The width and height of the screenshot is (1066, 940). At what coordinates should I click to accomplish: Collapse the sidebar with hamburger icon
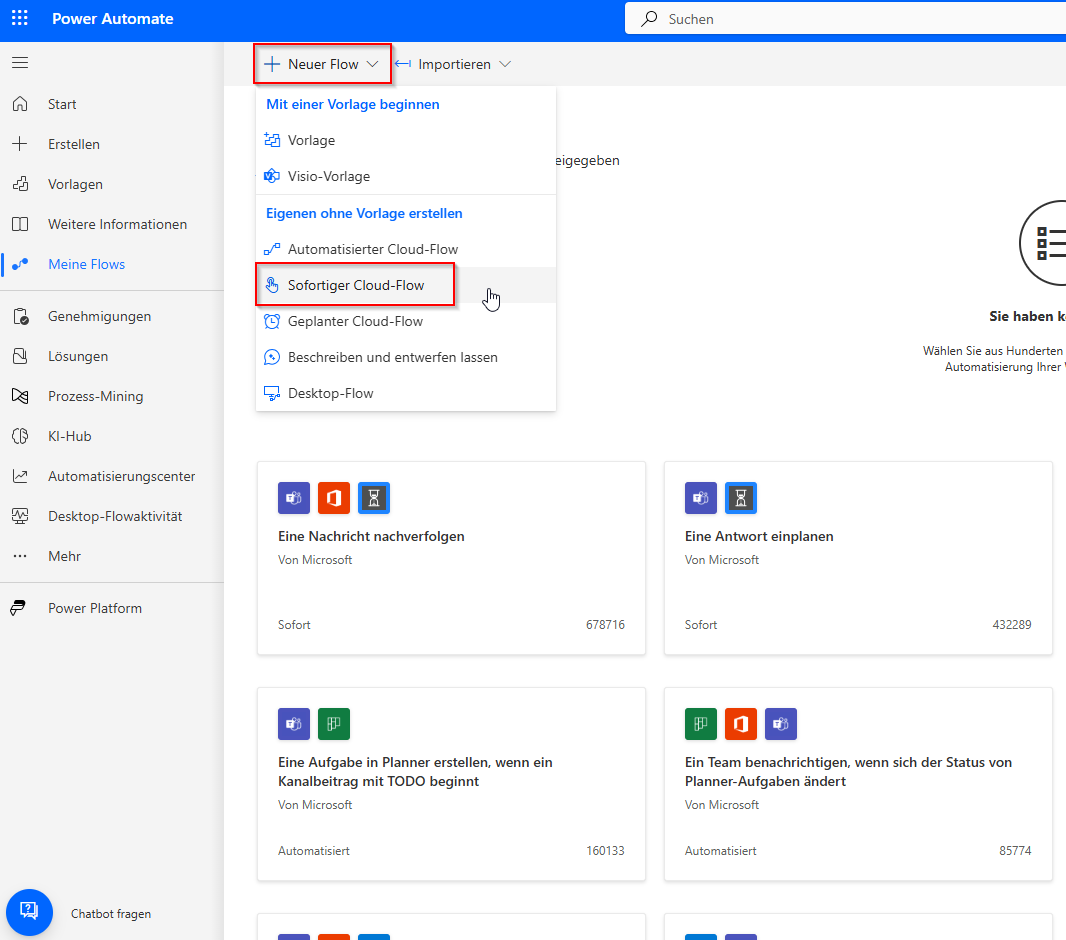(x=20, y=63)
